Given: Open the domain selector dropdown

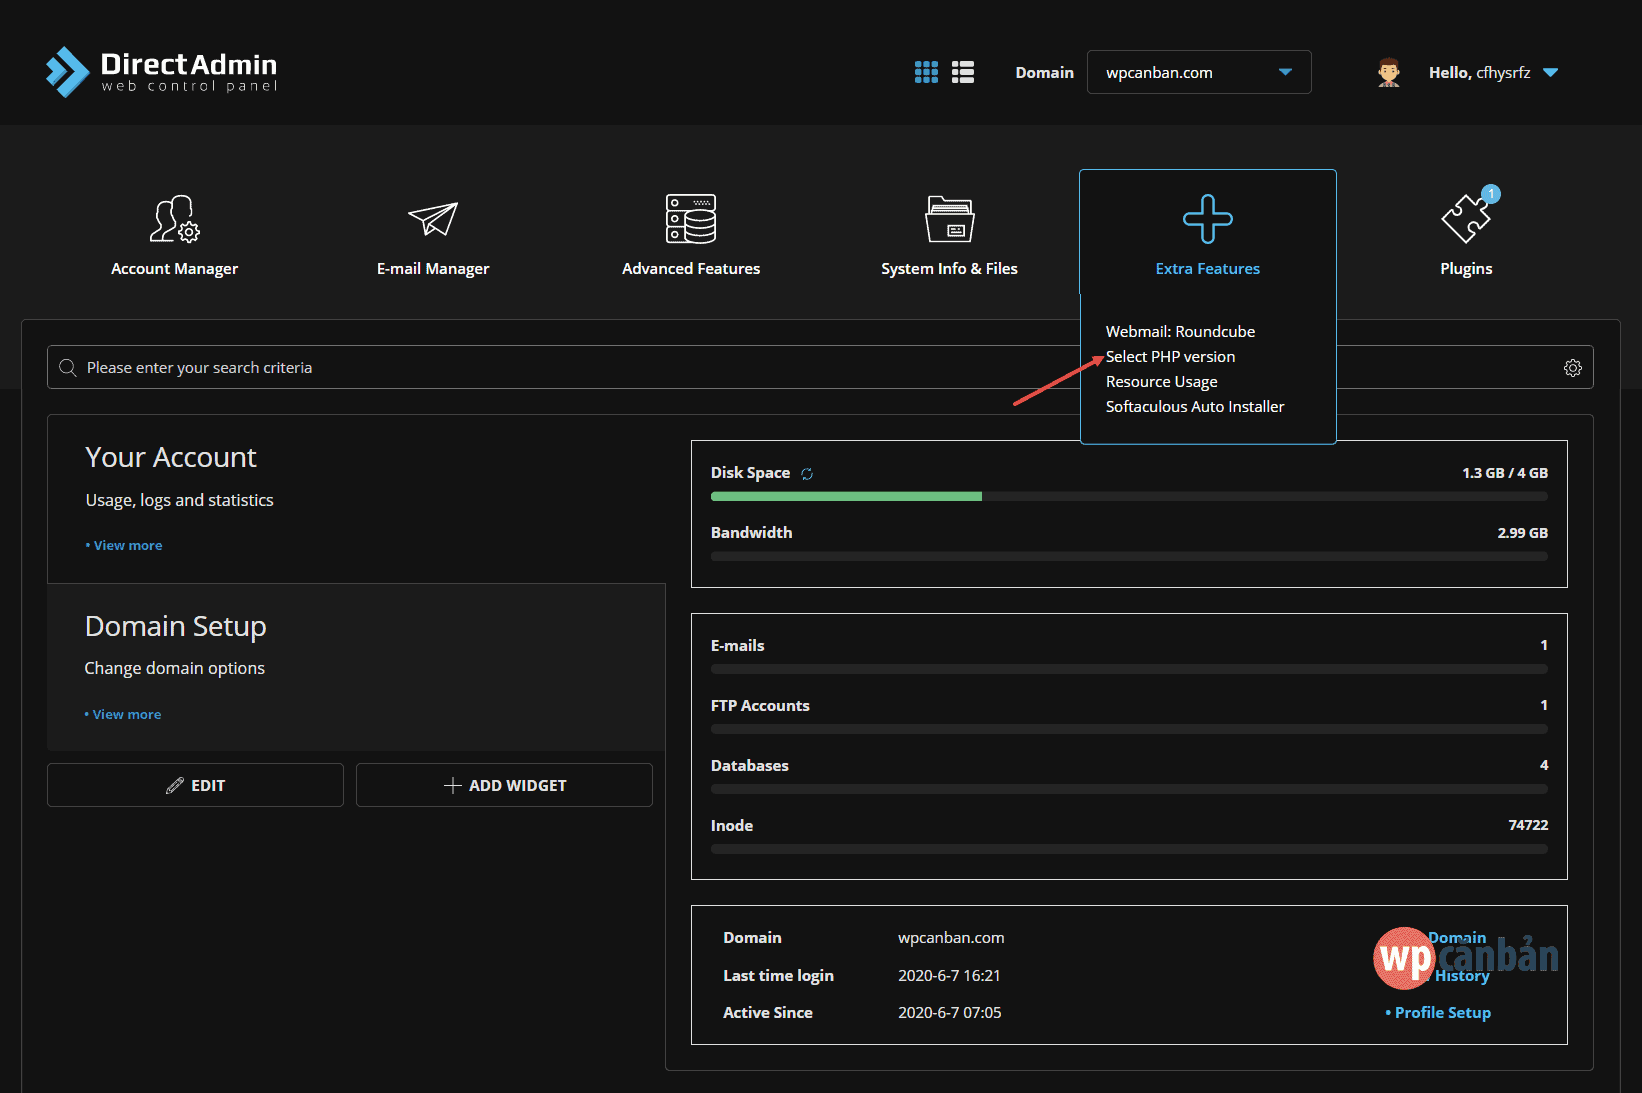Looking at the screenshot, I should click(1285, 71).
